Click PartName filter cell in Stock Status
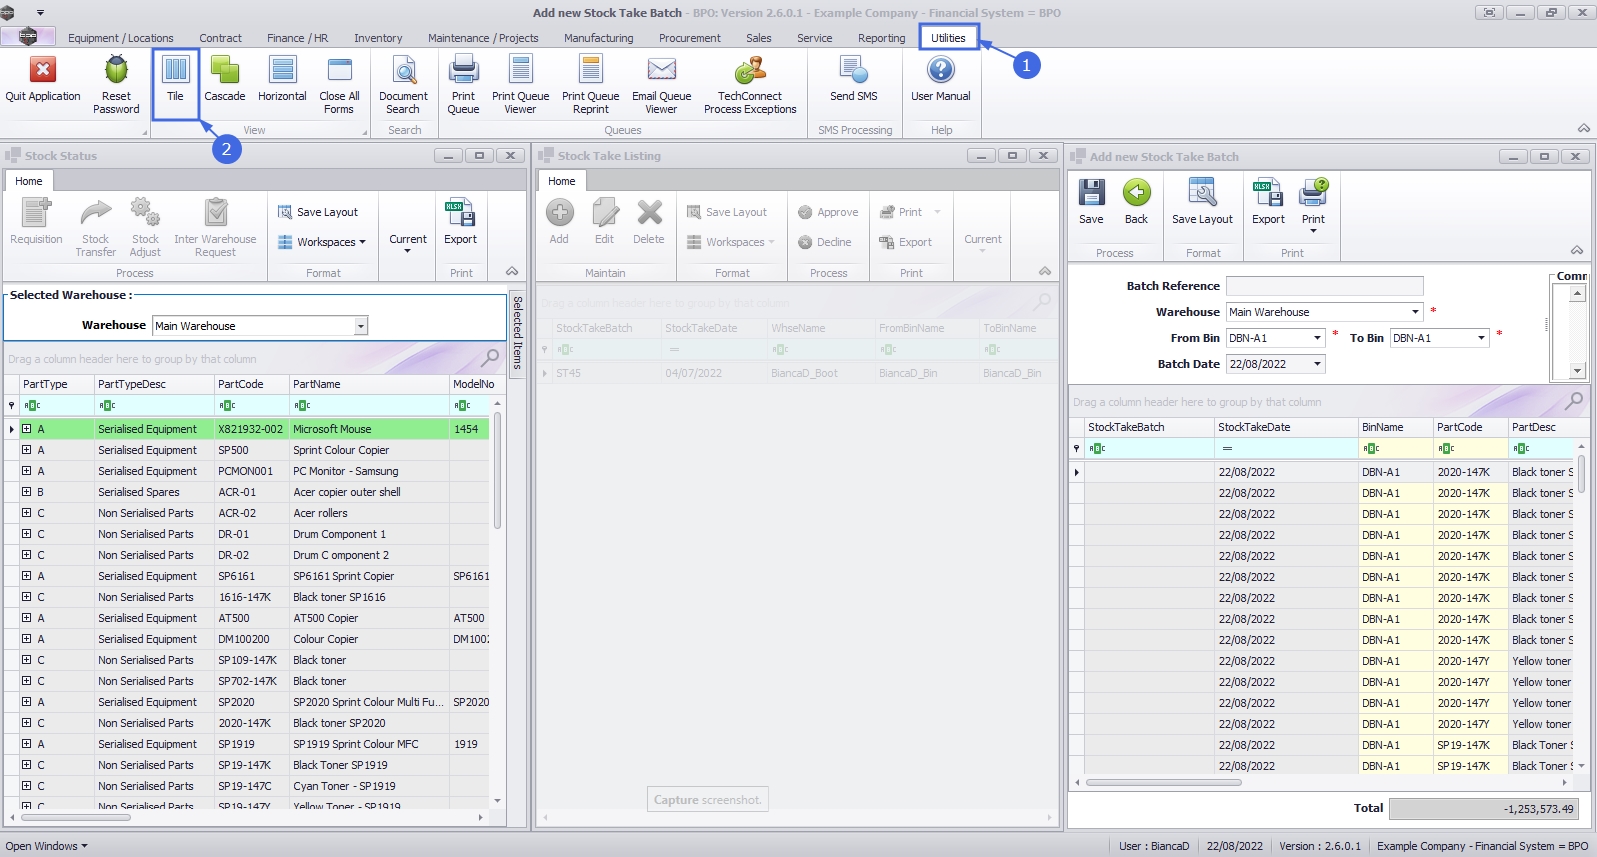Screen dimensions: 1597x857 click(369, 405)
